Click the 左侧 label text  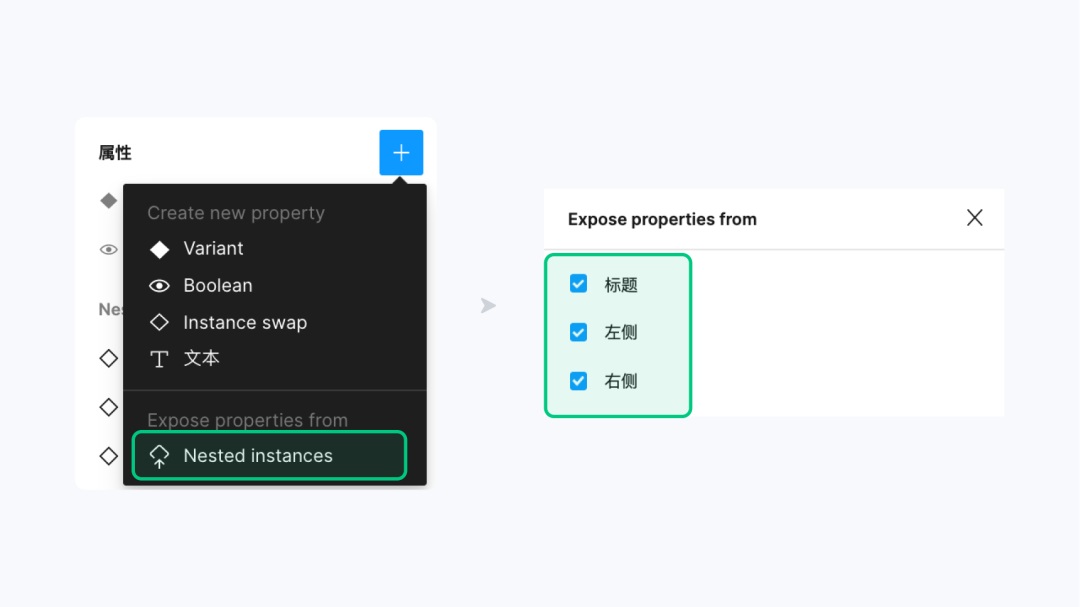coord(621,333)
